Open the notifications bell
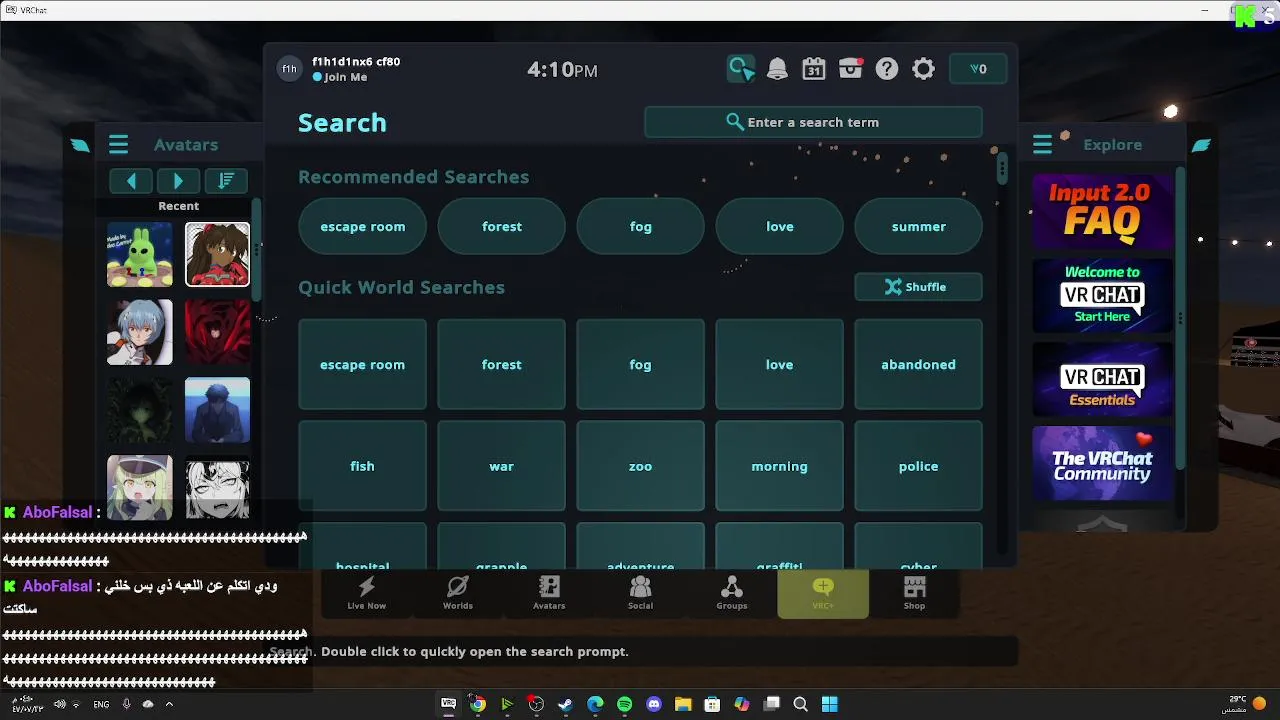1280x720 pixels. tap(777, 69)
